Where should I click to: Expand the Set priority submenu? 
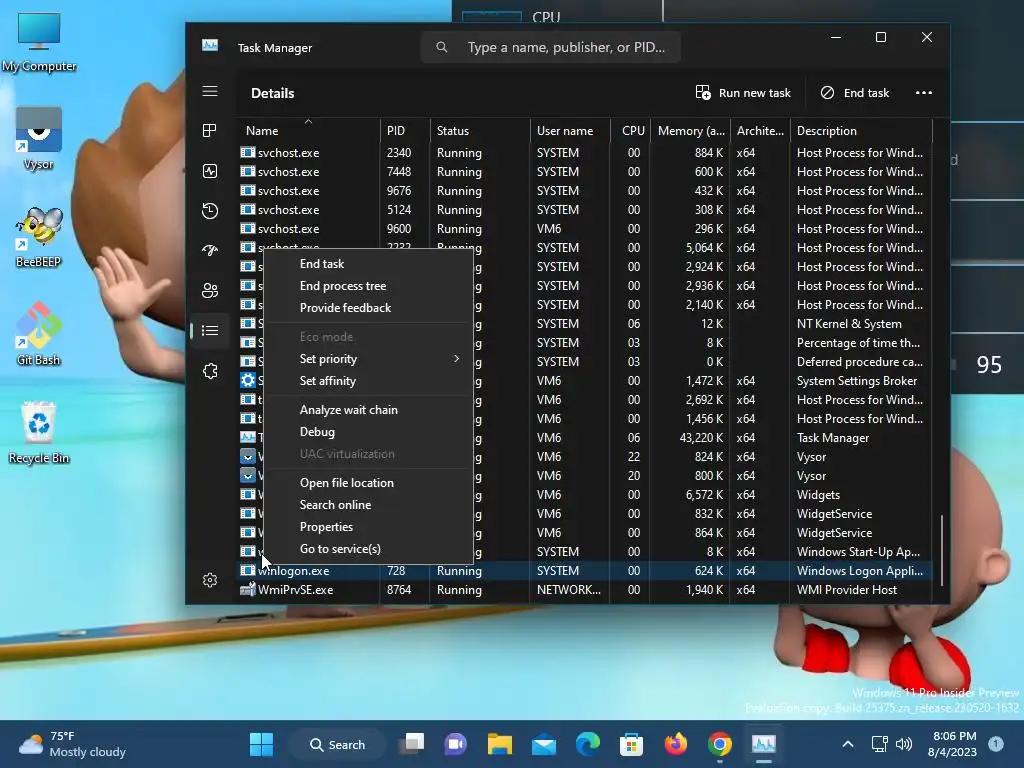(369, 359)
